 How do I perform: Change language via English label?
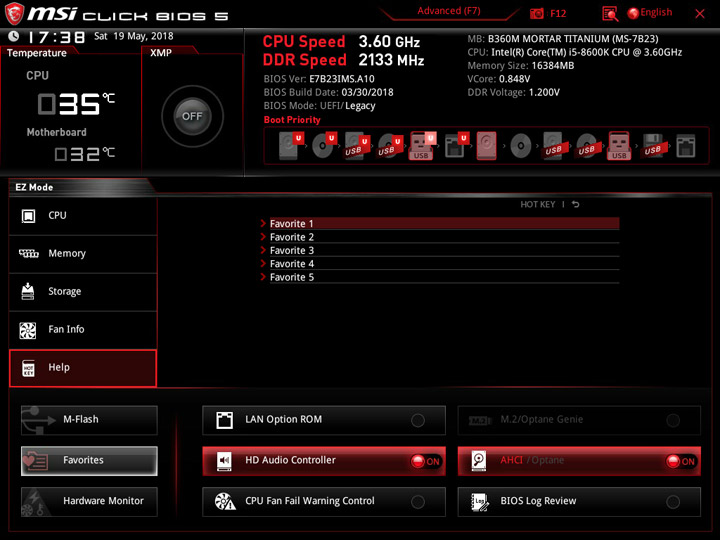coord(656,12)
